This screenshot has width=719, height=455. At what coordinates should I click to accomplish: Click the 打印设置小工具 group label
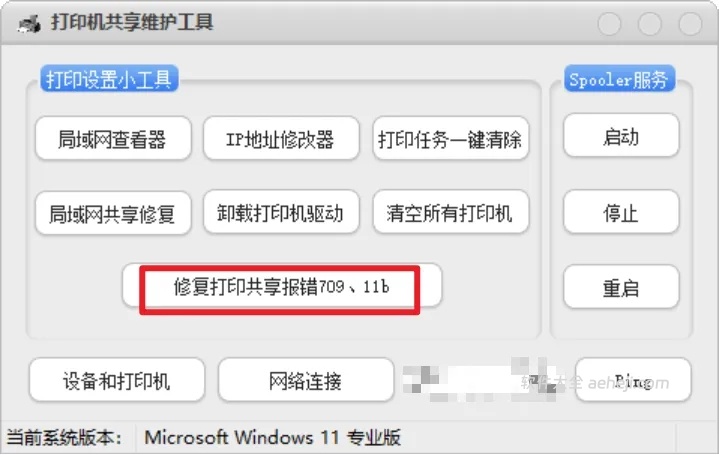(109, 78)
